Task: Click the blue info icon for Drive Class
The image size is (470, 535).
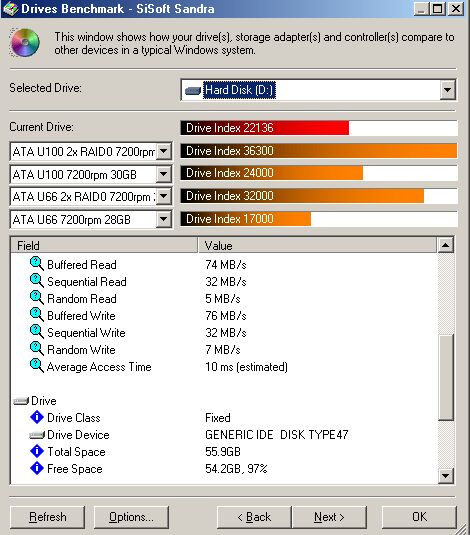Action: 37,417
